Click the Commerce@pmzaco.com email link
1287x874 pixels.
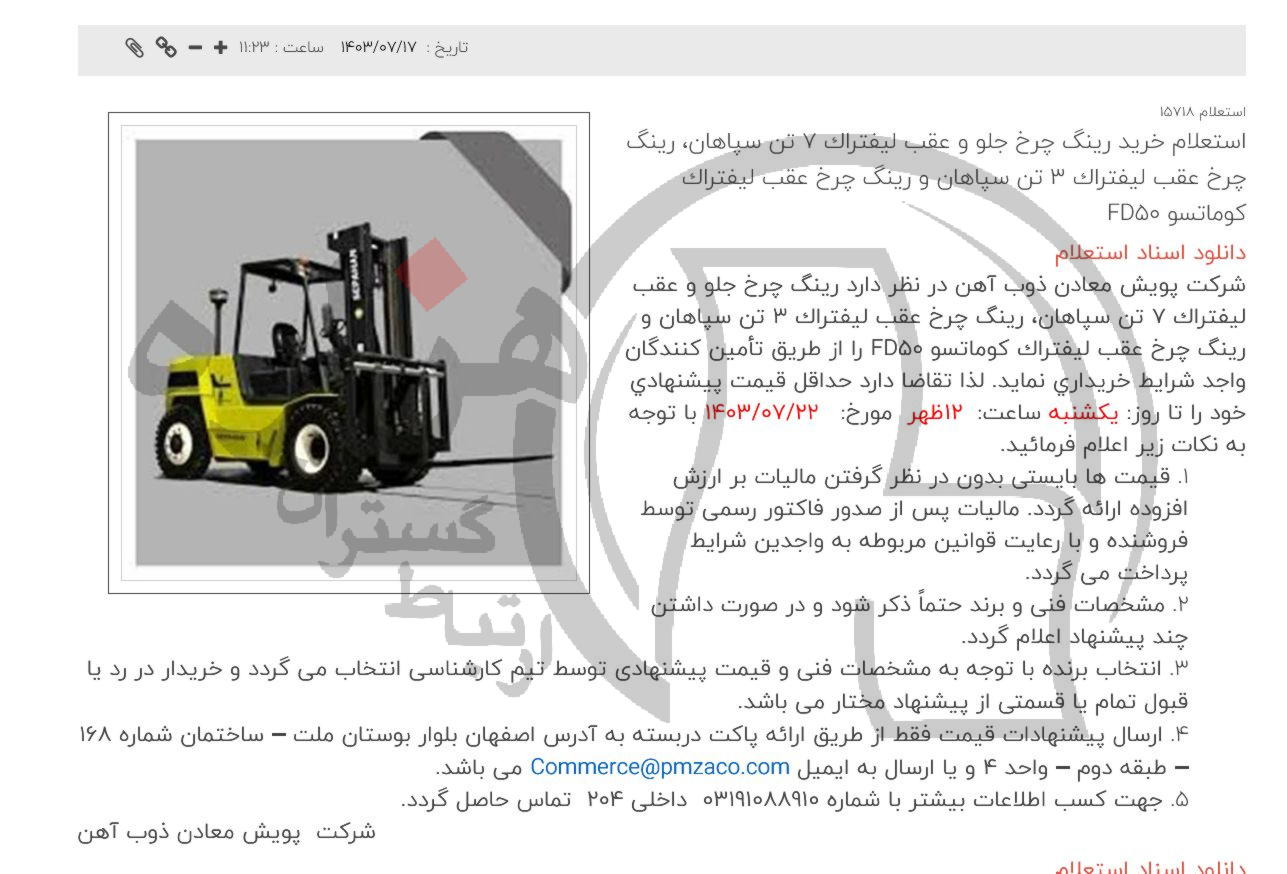pyautogui.click(x=660, y=768)
